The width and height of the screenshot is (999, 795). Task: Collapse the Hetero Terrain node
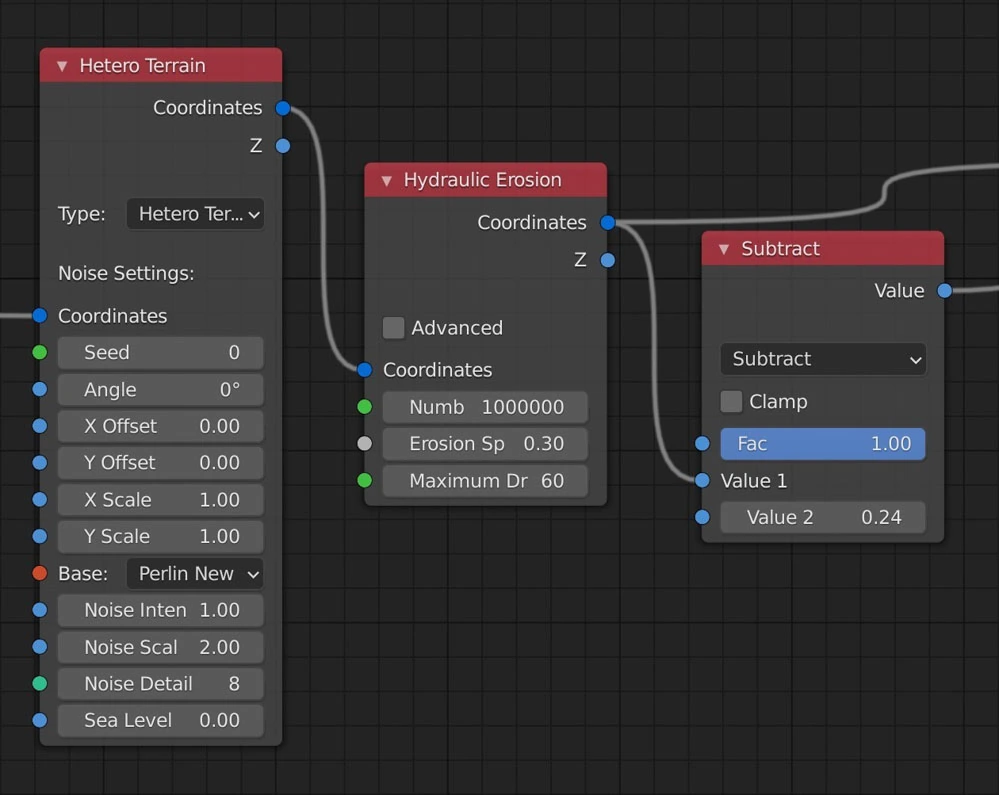click(61, 64)
